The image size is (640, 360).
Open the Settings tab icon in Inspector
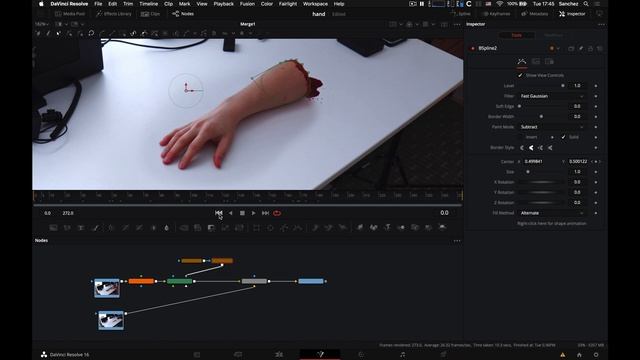tap(549, 62)
